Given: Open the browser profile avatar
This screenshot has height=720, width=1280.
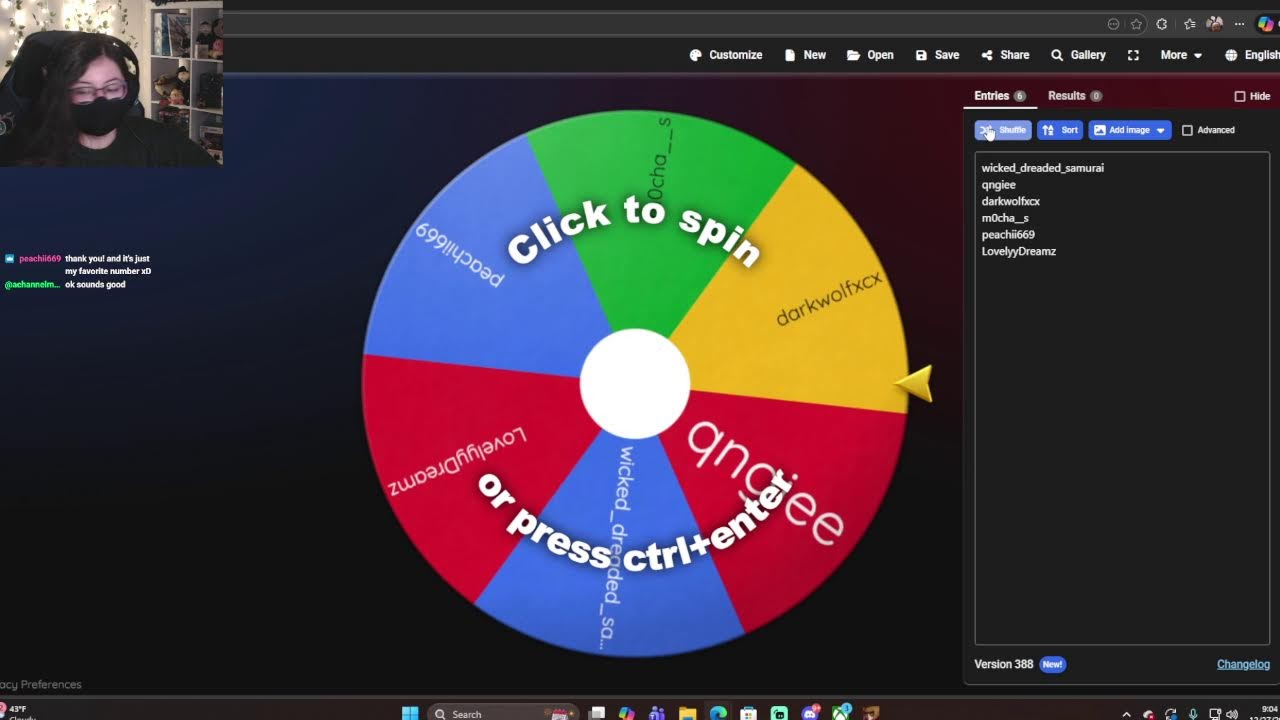Looking at the screenshot, I should click(1215, 24).
